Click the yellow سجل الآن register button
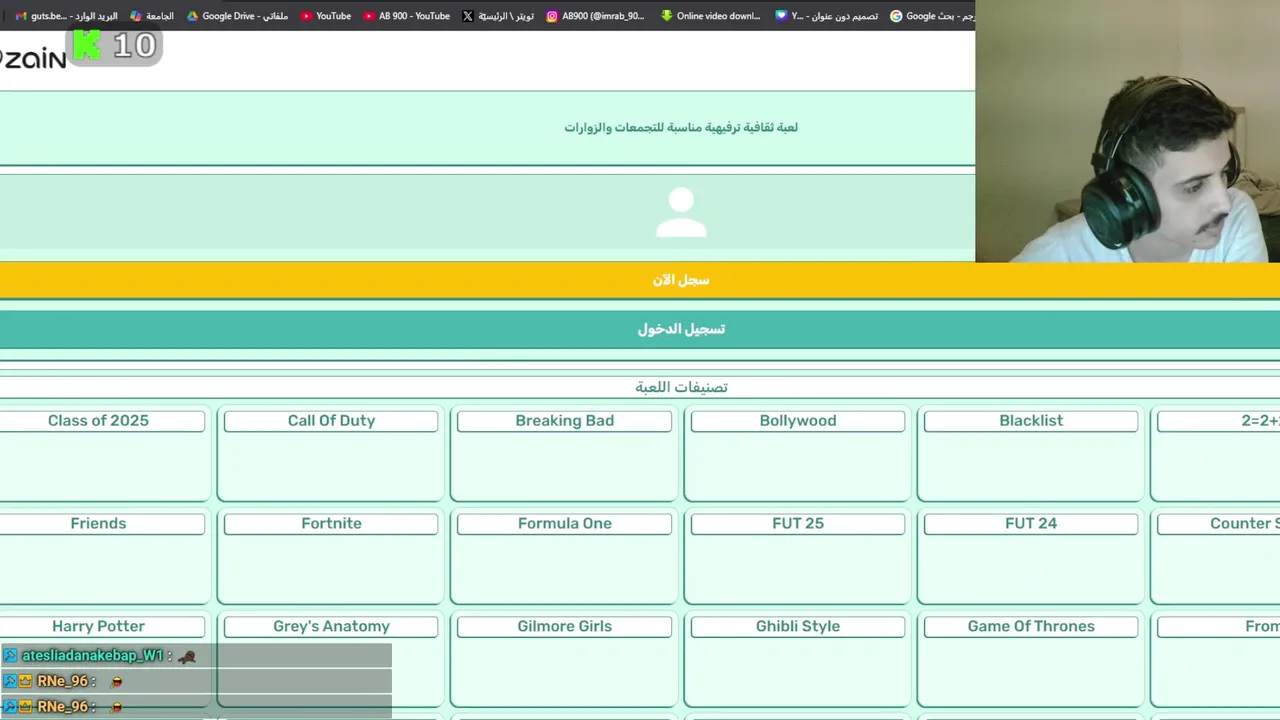 [x=640, y=280]
